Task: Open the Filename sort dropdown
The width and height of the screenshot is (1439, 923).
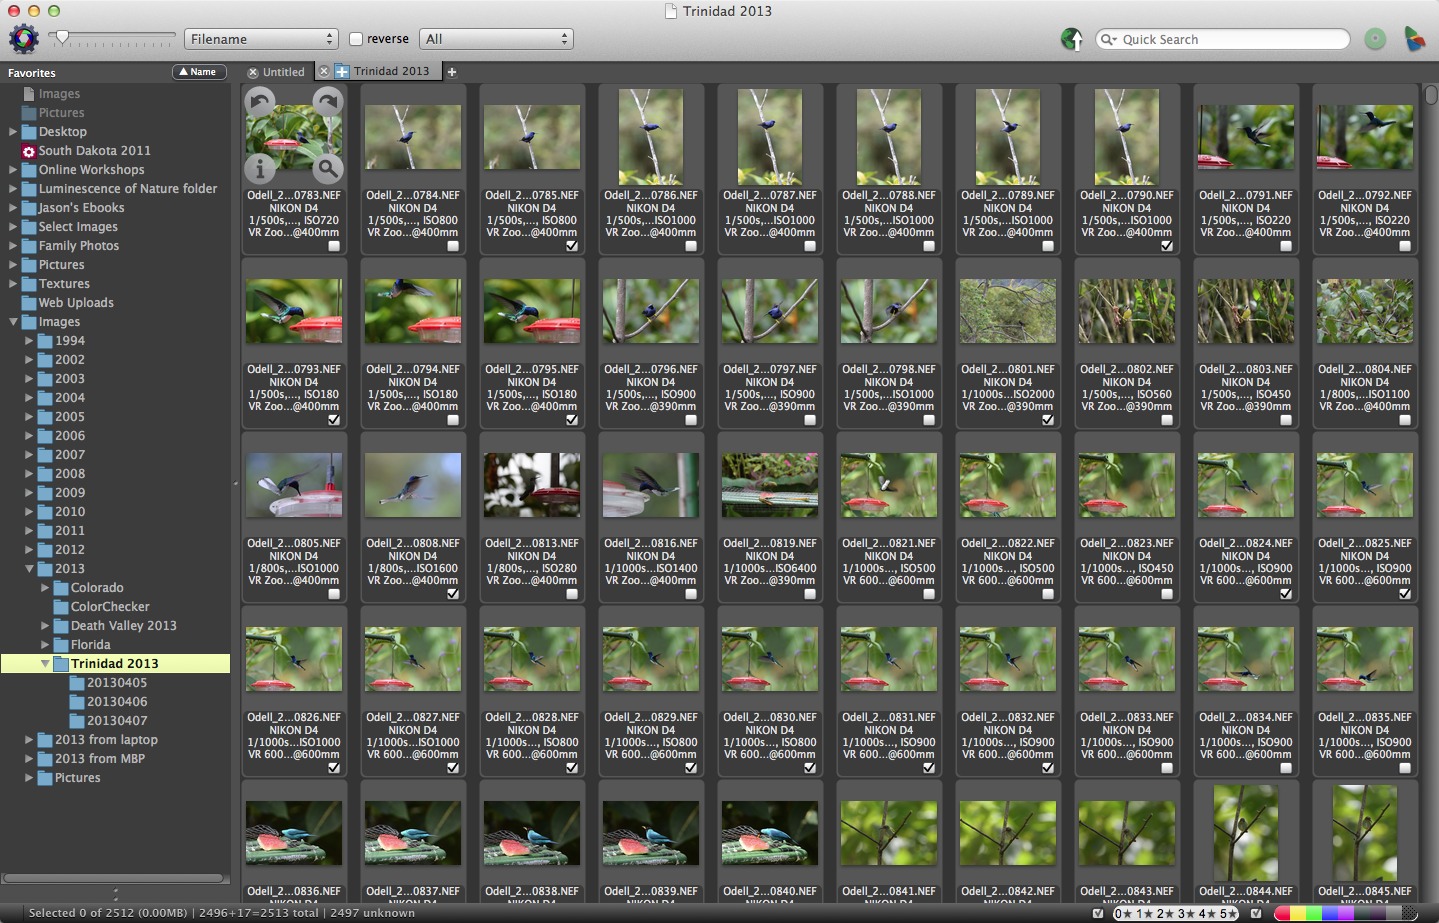Action: tap(261, 39)
